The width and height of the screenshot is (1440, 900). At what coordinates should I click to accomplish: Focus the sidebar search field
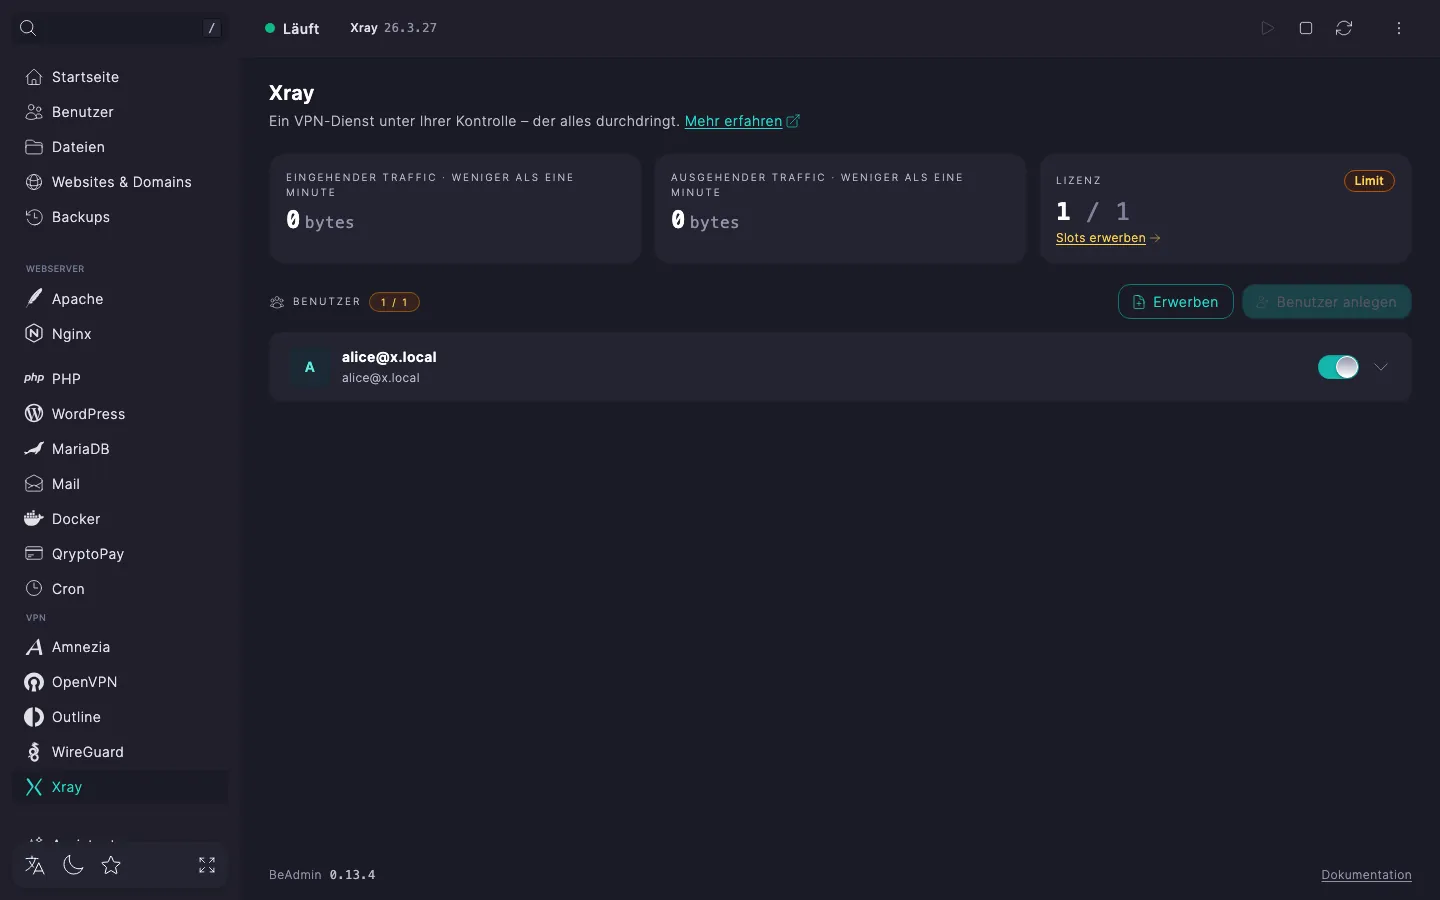120,28
